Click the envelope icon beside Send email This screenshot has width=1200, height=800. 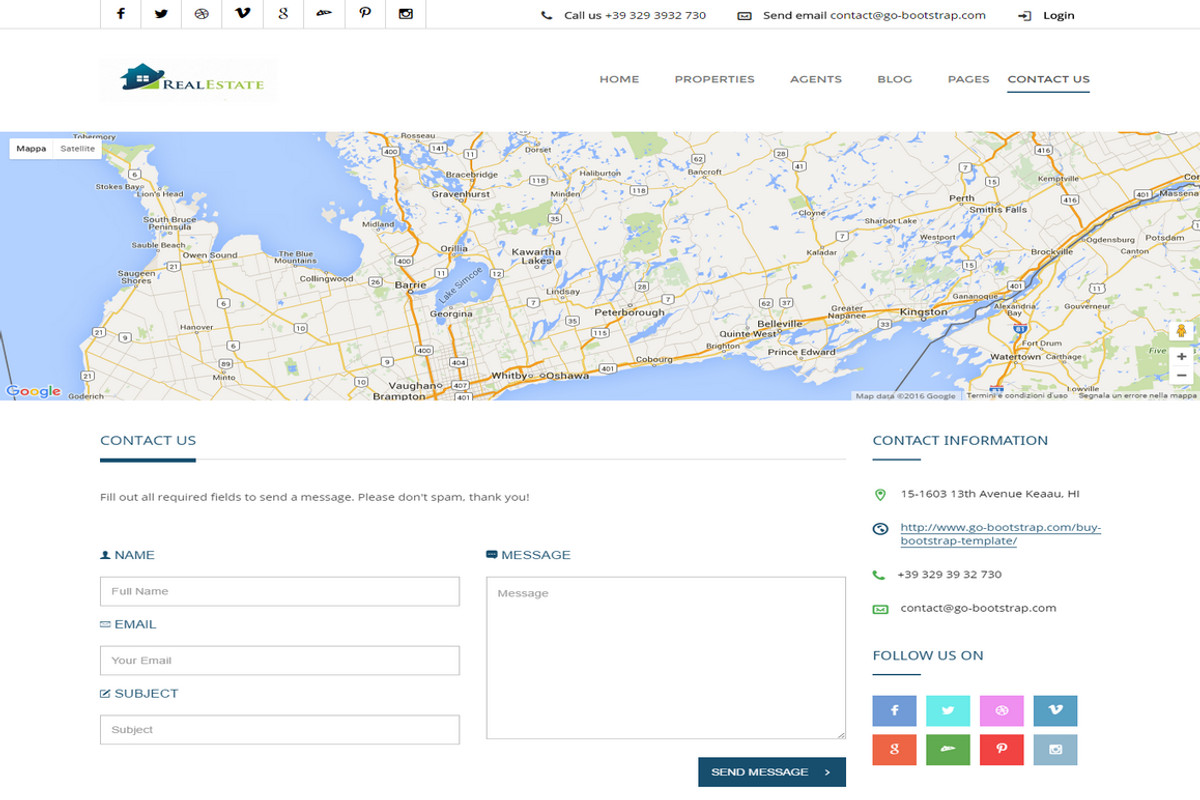[744, 16]
